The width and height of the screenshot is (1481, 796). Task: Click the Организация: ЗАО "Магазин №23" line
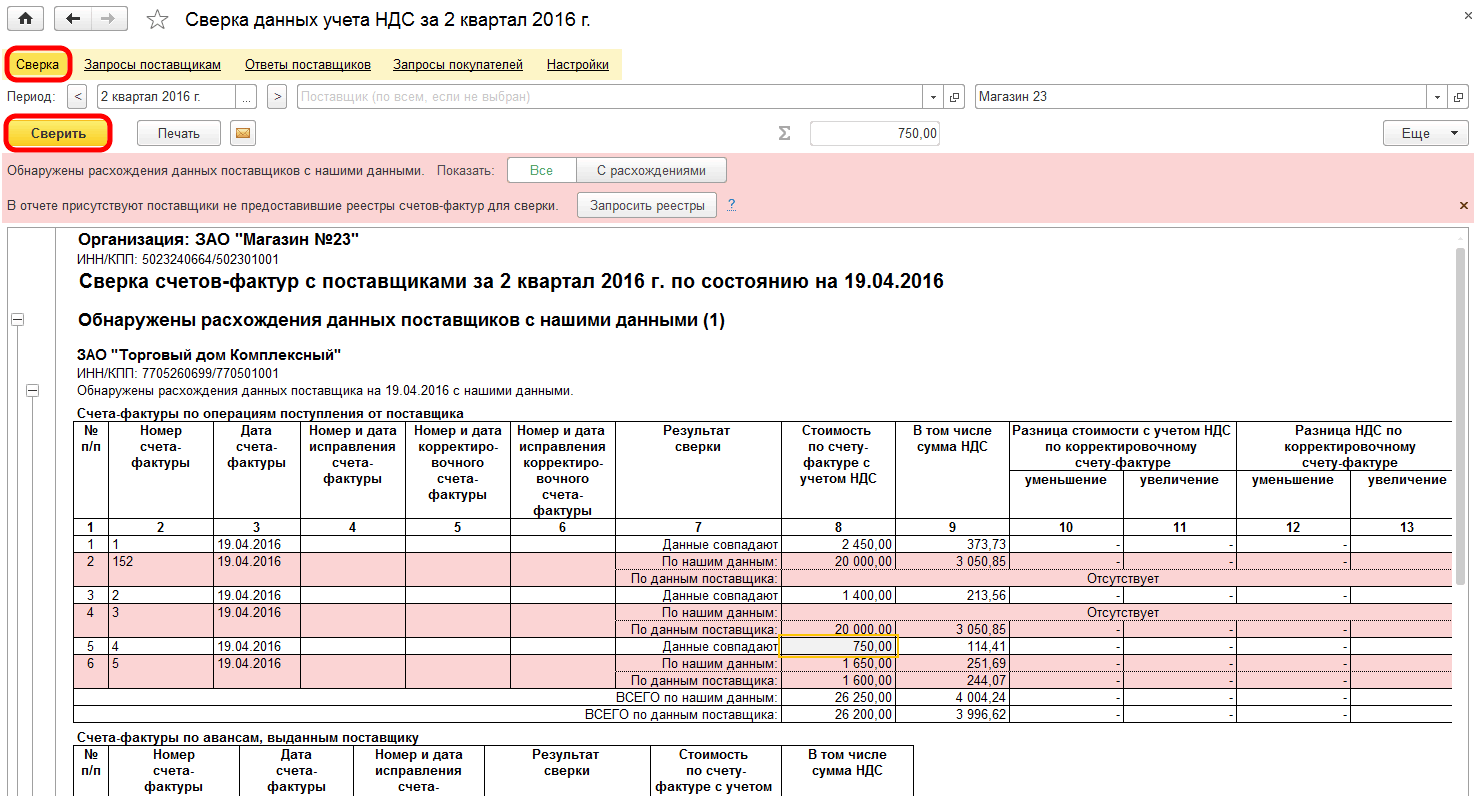coord(218,239)
